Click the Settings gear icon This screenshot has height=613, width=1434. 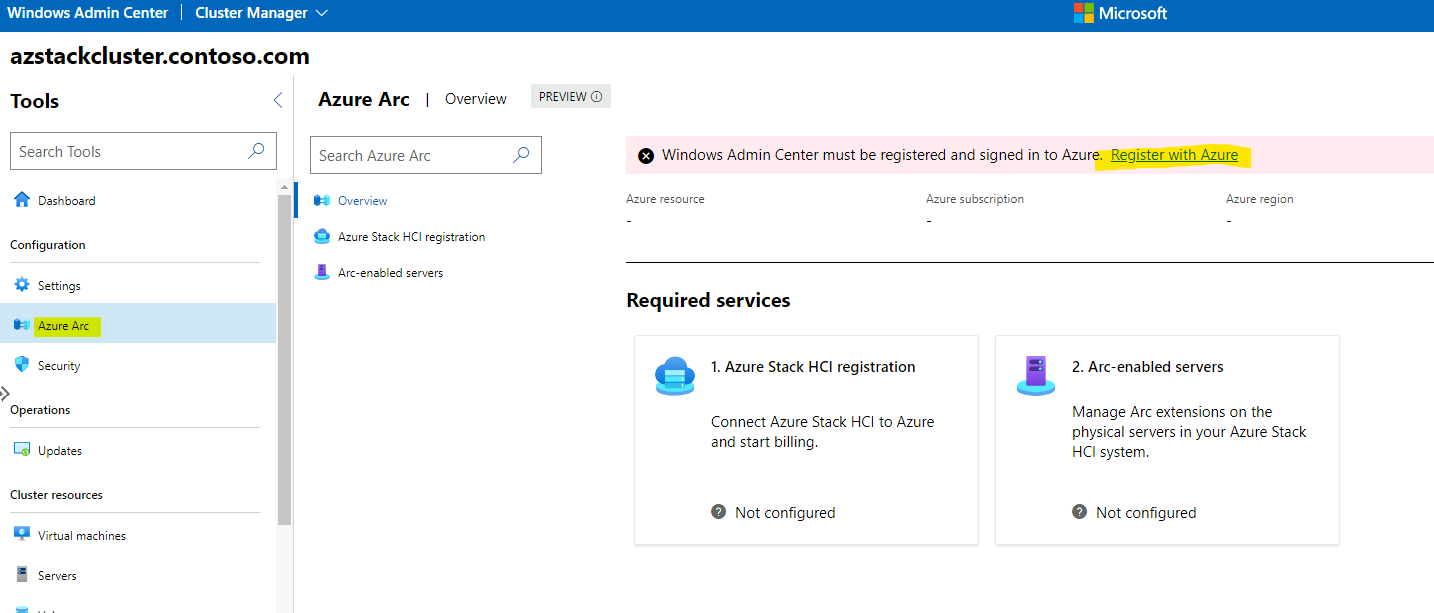(22, 285)
